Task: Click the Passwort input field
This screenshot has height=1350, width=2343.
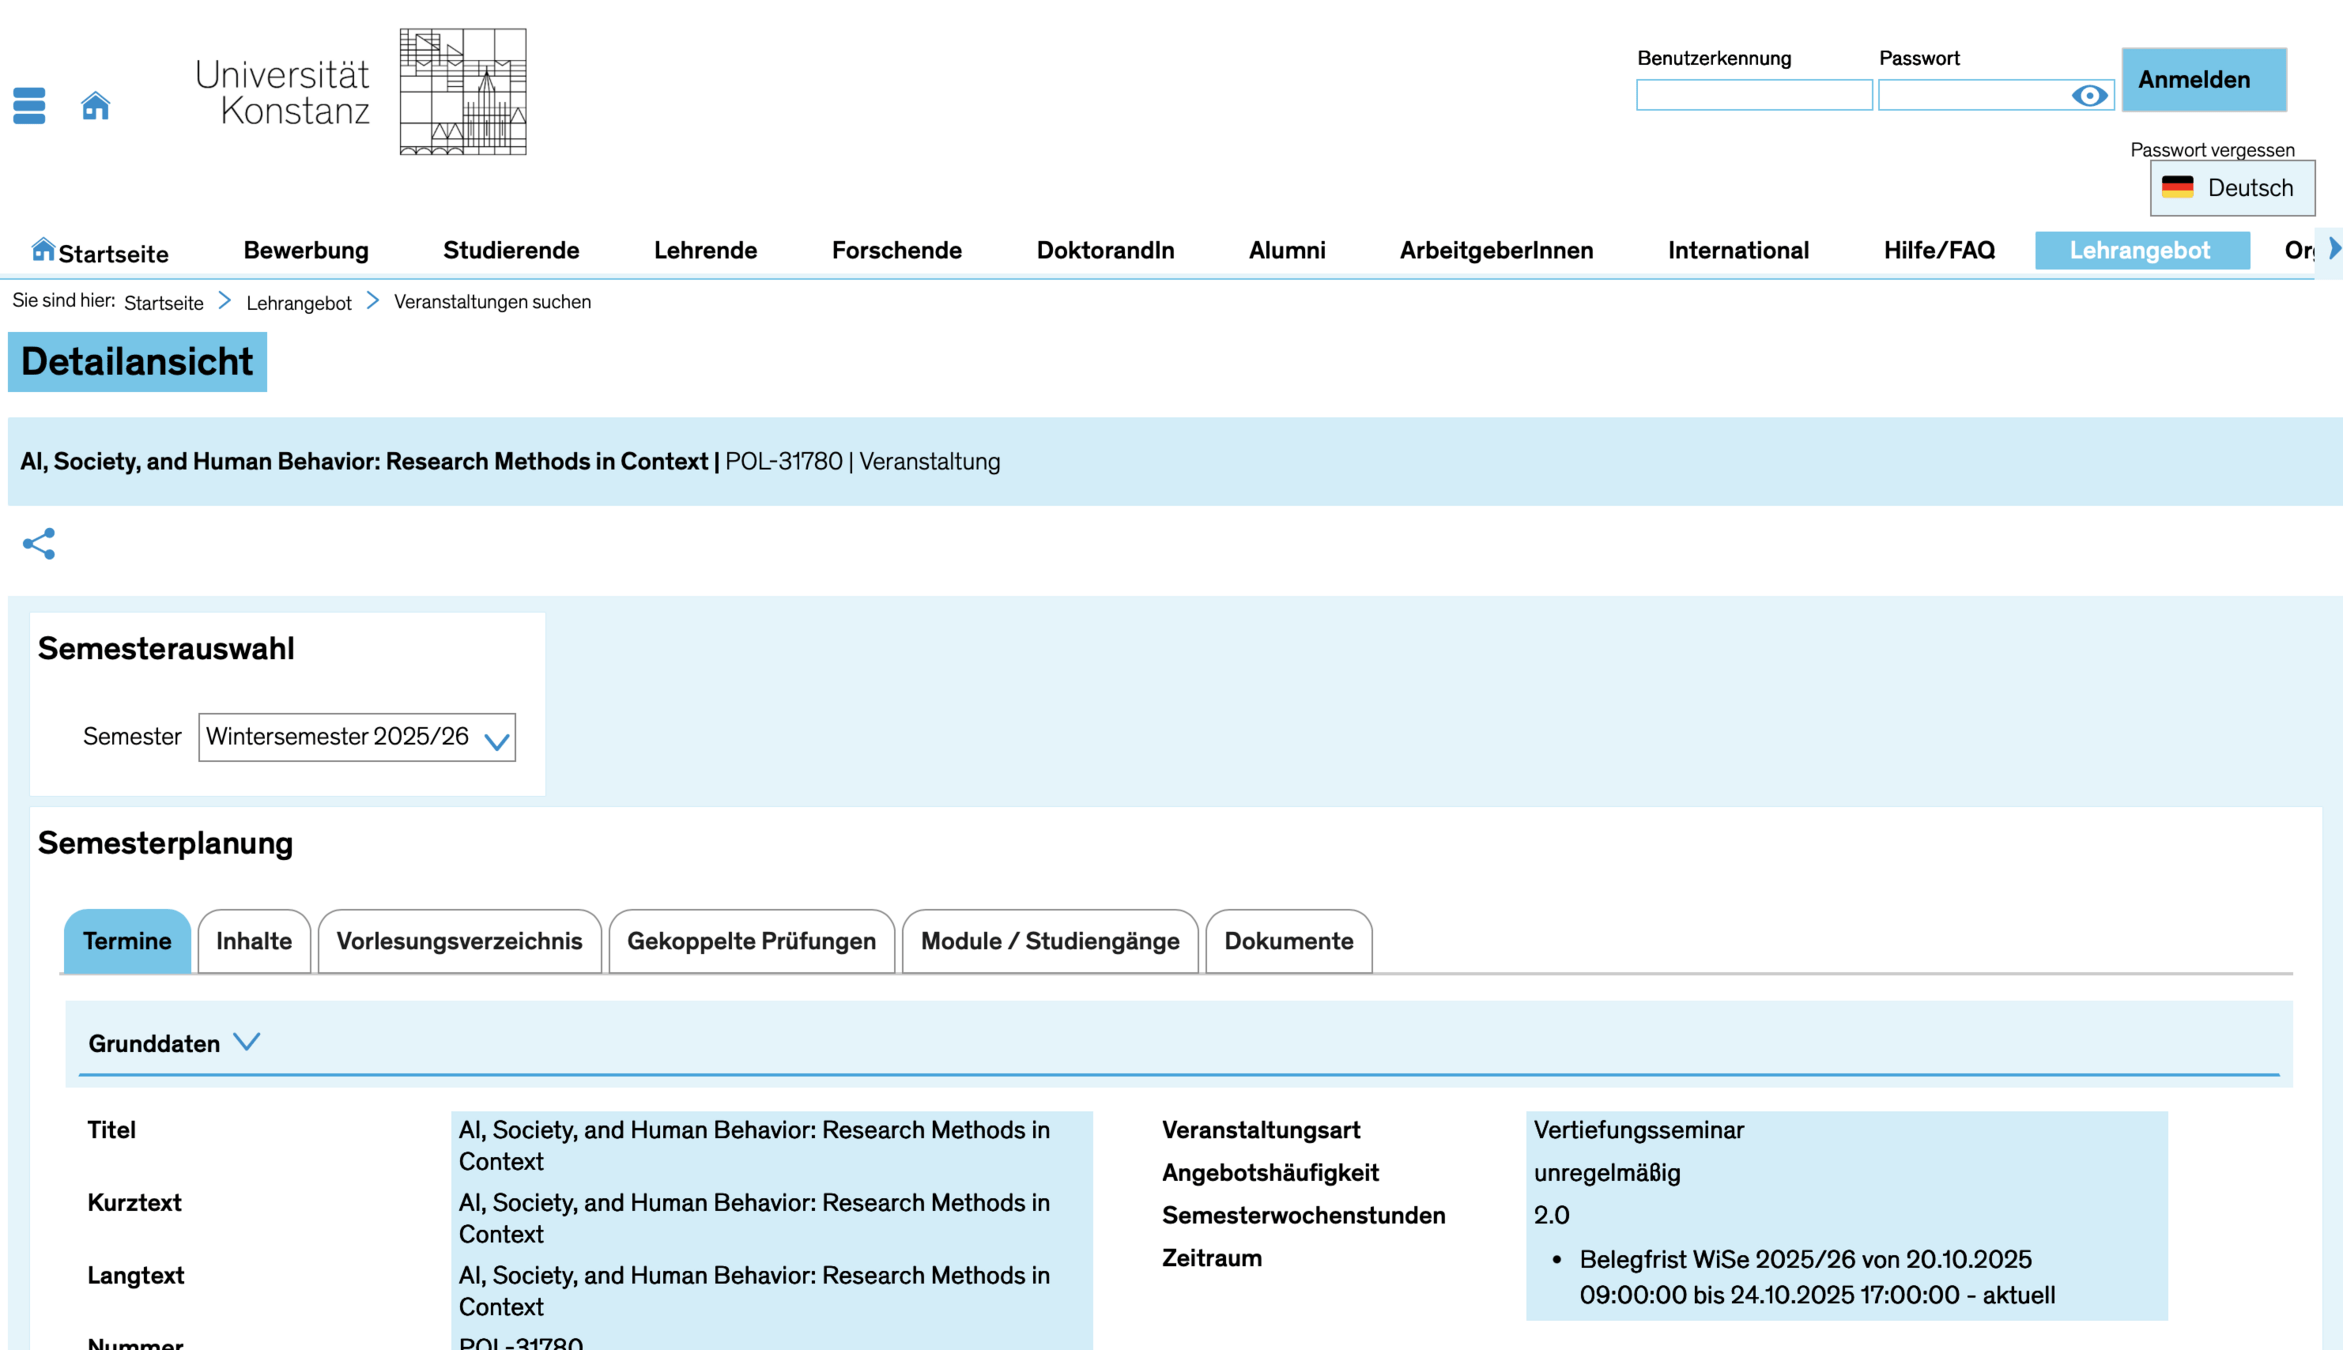Action: point(1970,95)
